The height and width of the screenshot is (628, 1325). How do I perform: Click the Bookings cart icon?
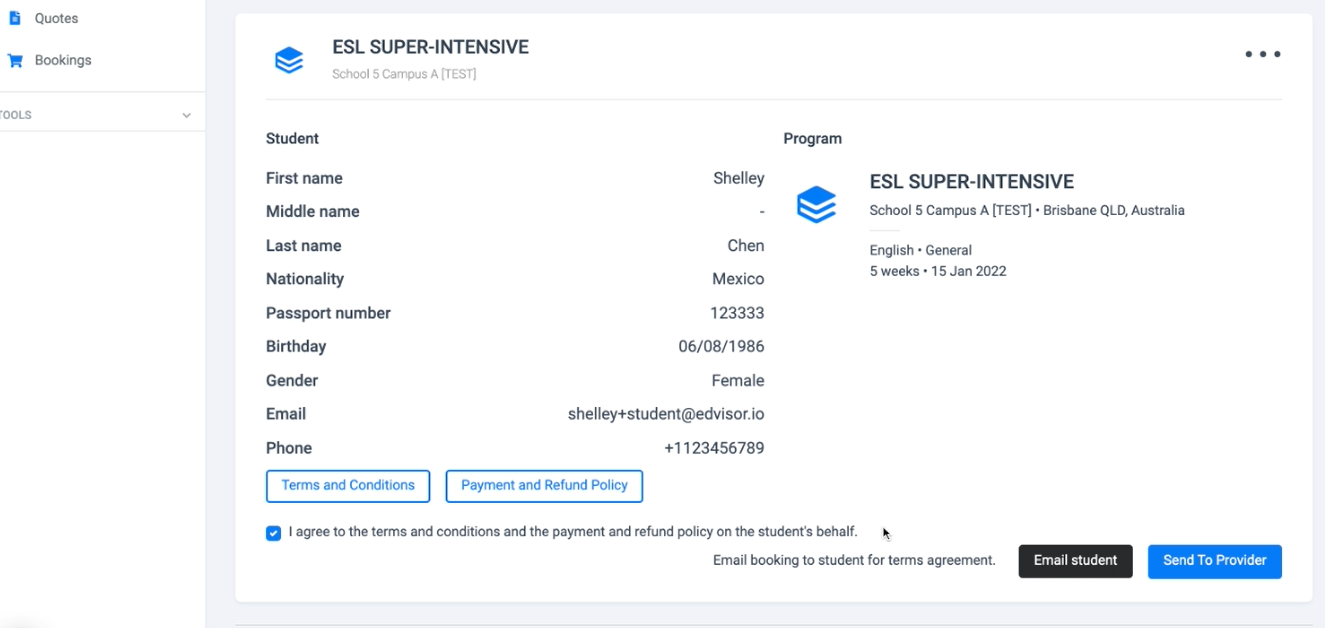point(15,60)
